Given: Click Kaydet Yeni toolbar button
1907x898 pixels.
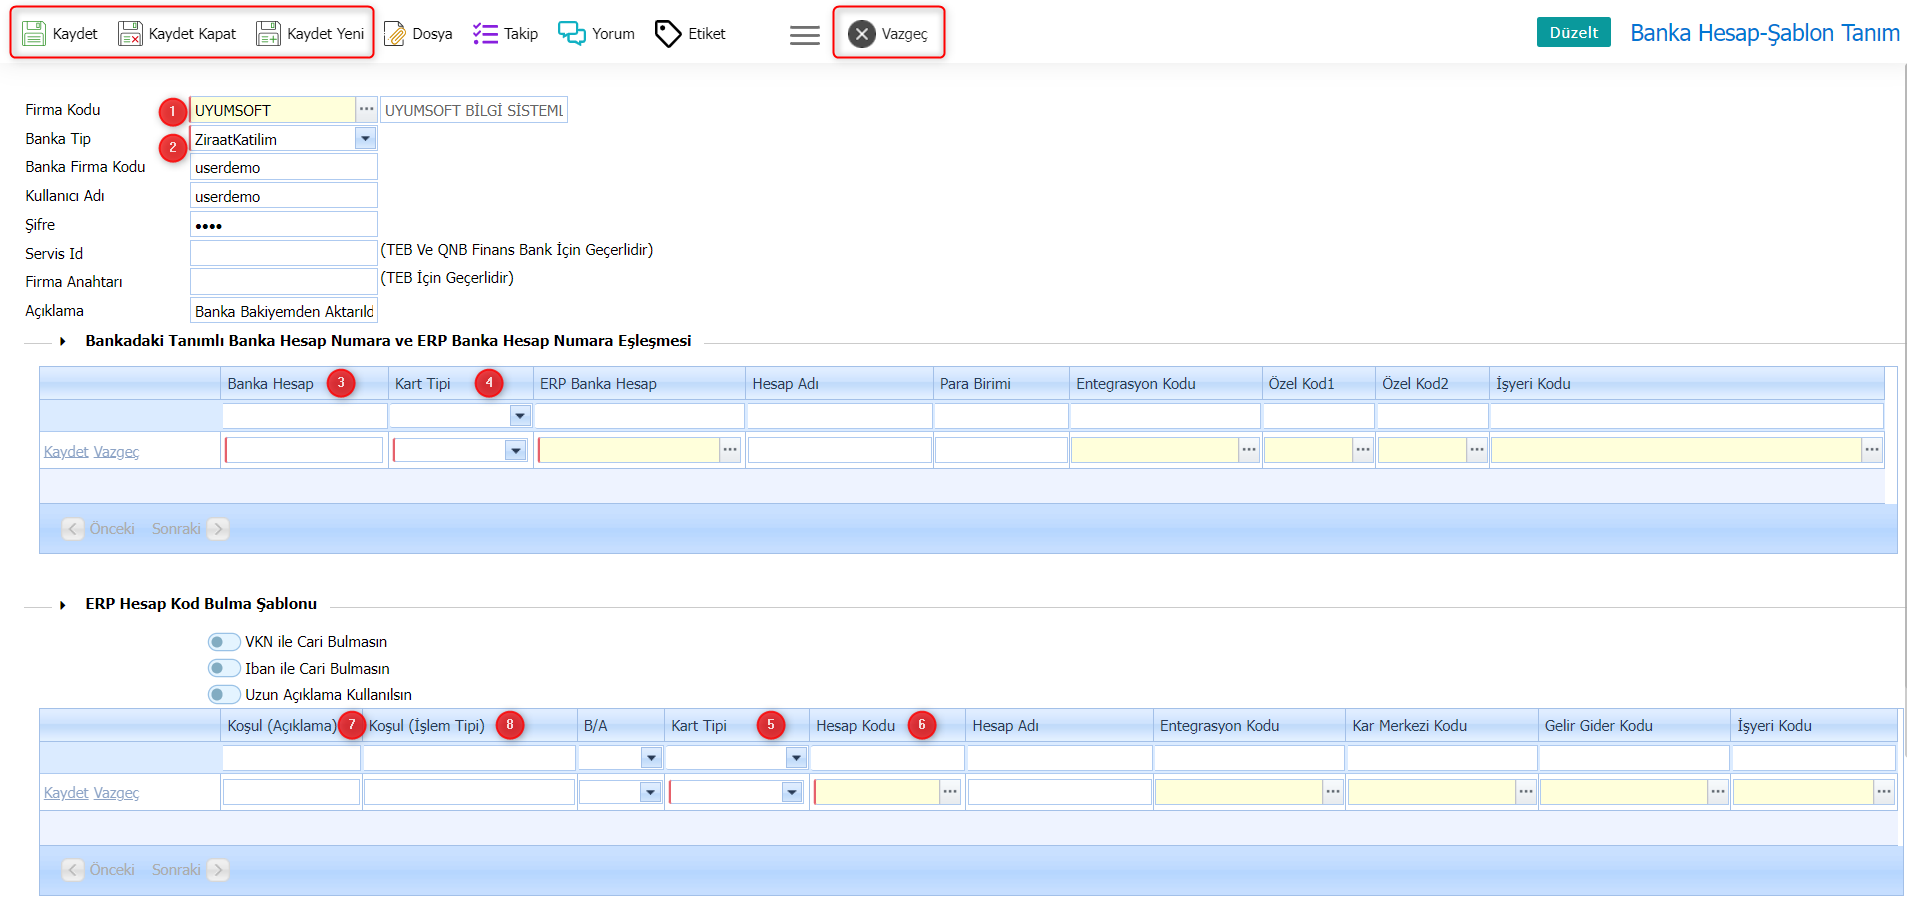Looking at the screenshot, I should tap(310, 33).
